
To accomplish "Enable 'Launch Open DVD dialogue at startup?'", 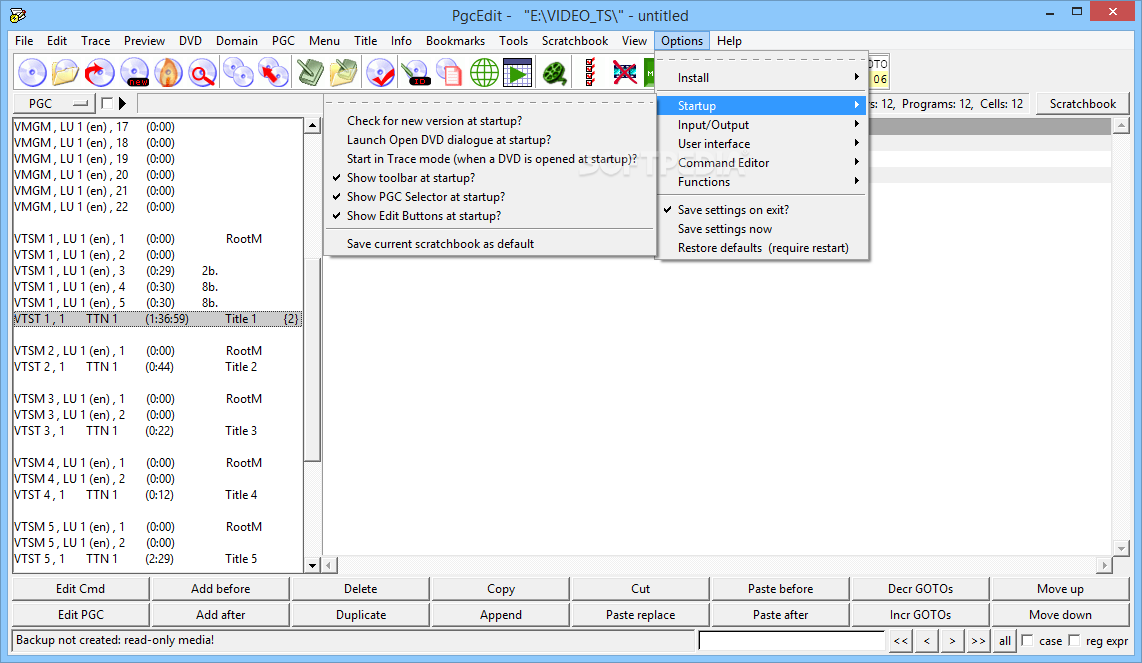I will point(449,140).
